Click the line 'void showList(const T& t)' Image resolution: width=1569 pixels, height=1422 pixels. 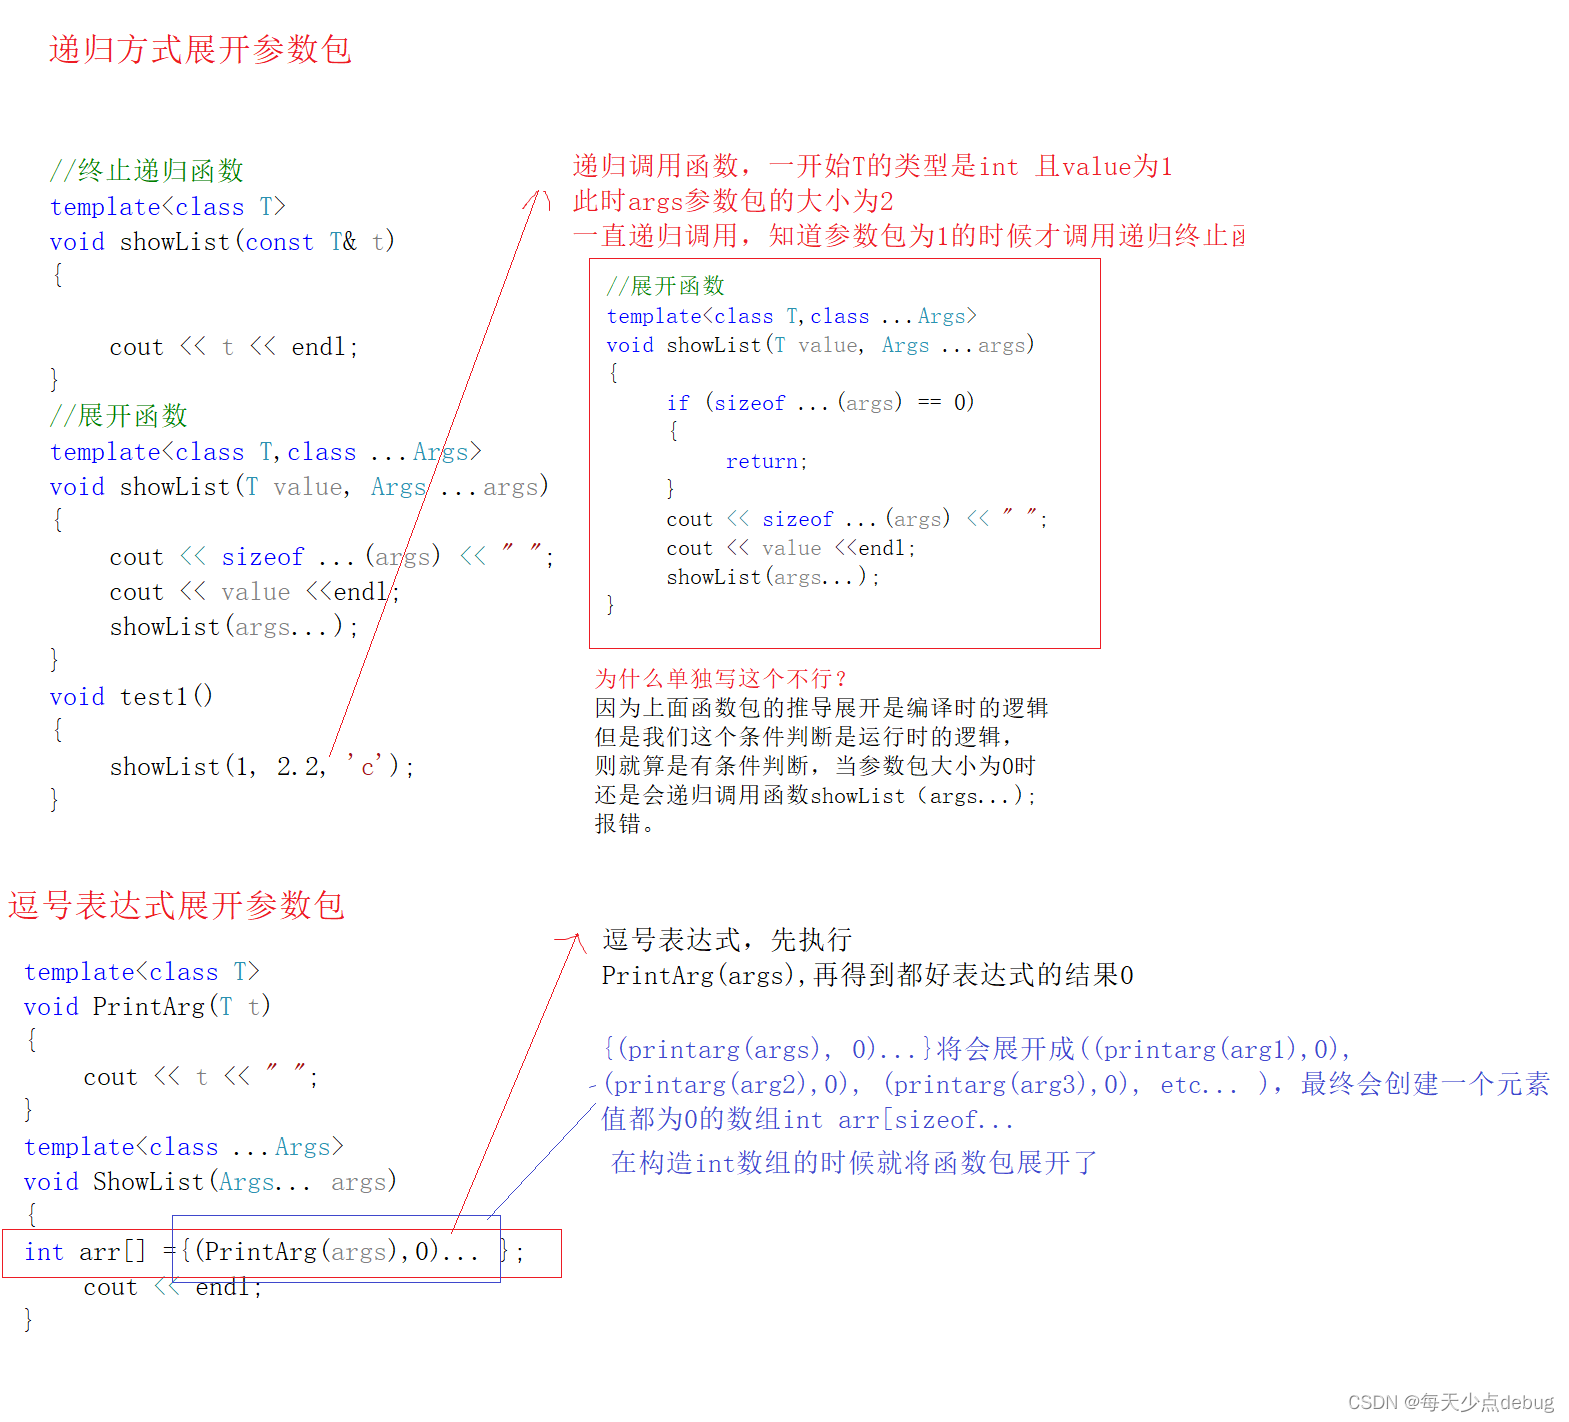(x=222, y=242)
